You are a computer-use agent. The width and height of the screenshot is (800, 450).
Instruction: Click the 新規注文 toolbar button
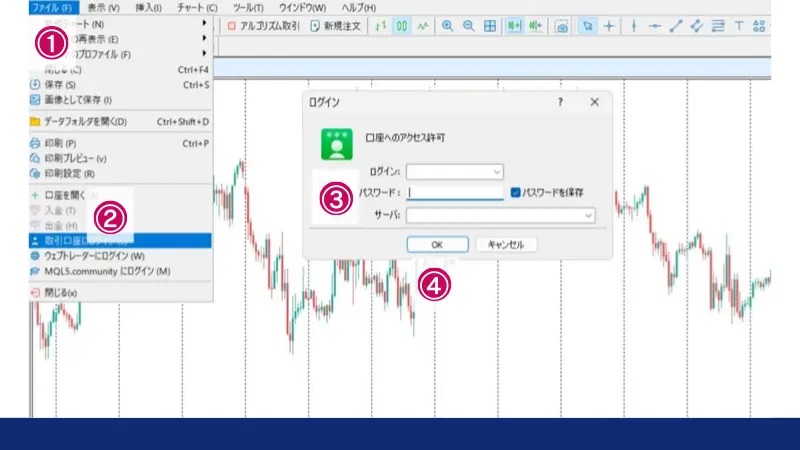336,25
